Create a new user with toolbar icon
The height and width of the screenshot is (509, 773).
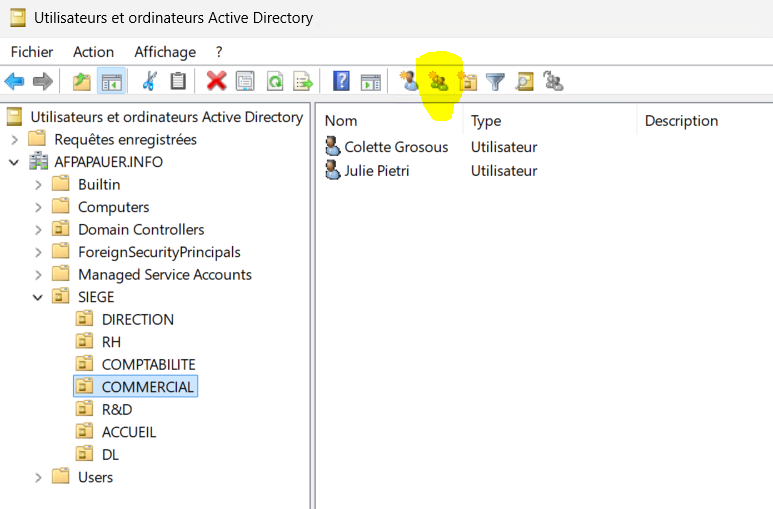[x=409, y=82]
